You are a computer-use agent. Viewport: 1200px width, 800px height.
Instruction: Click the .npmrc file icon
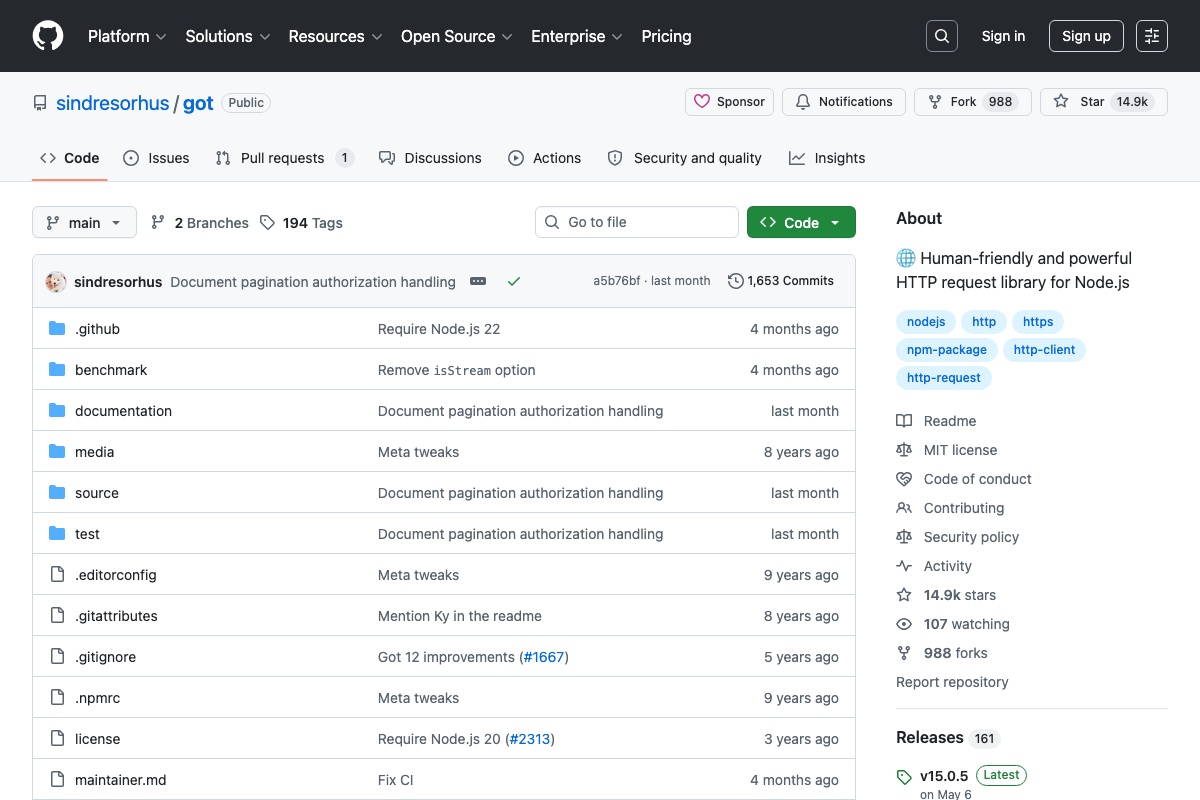[57, 698]
